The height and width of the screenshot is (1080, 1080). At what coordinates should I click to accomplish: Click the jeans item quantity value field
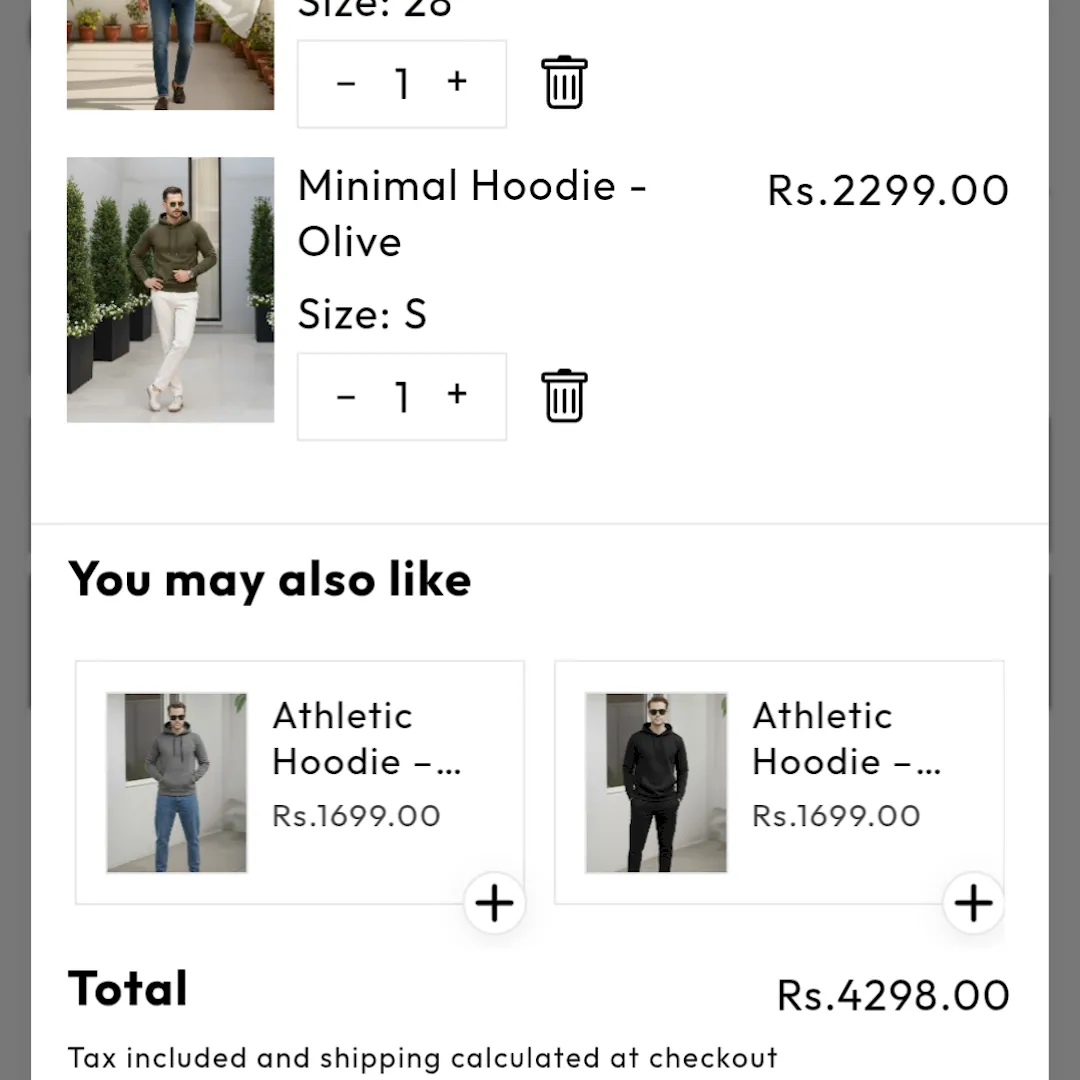point(402,84)
